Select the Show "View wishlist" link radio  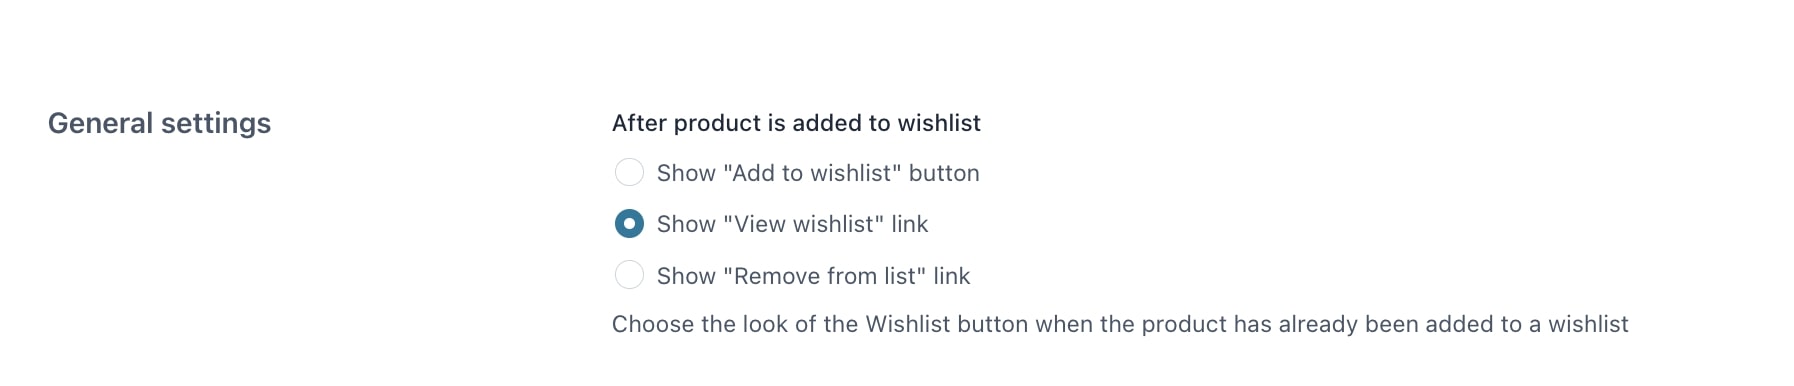[629, 224]
